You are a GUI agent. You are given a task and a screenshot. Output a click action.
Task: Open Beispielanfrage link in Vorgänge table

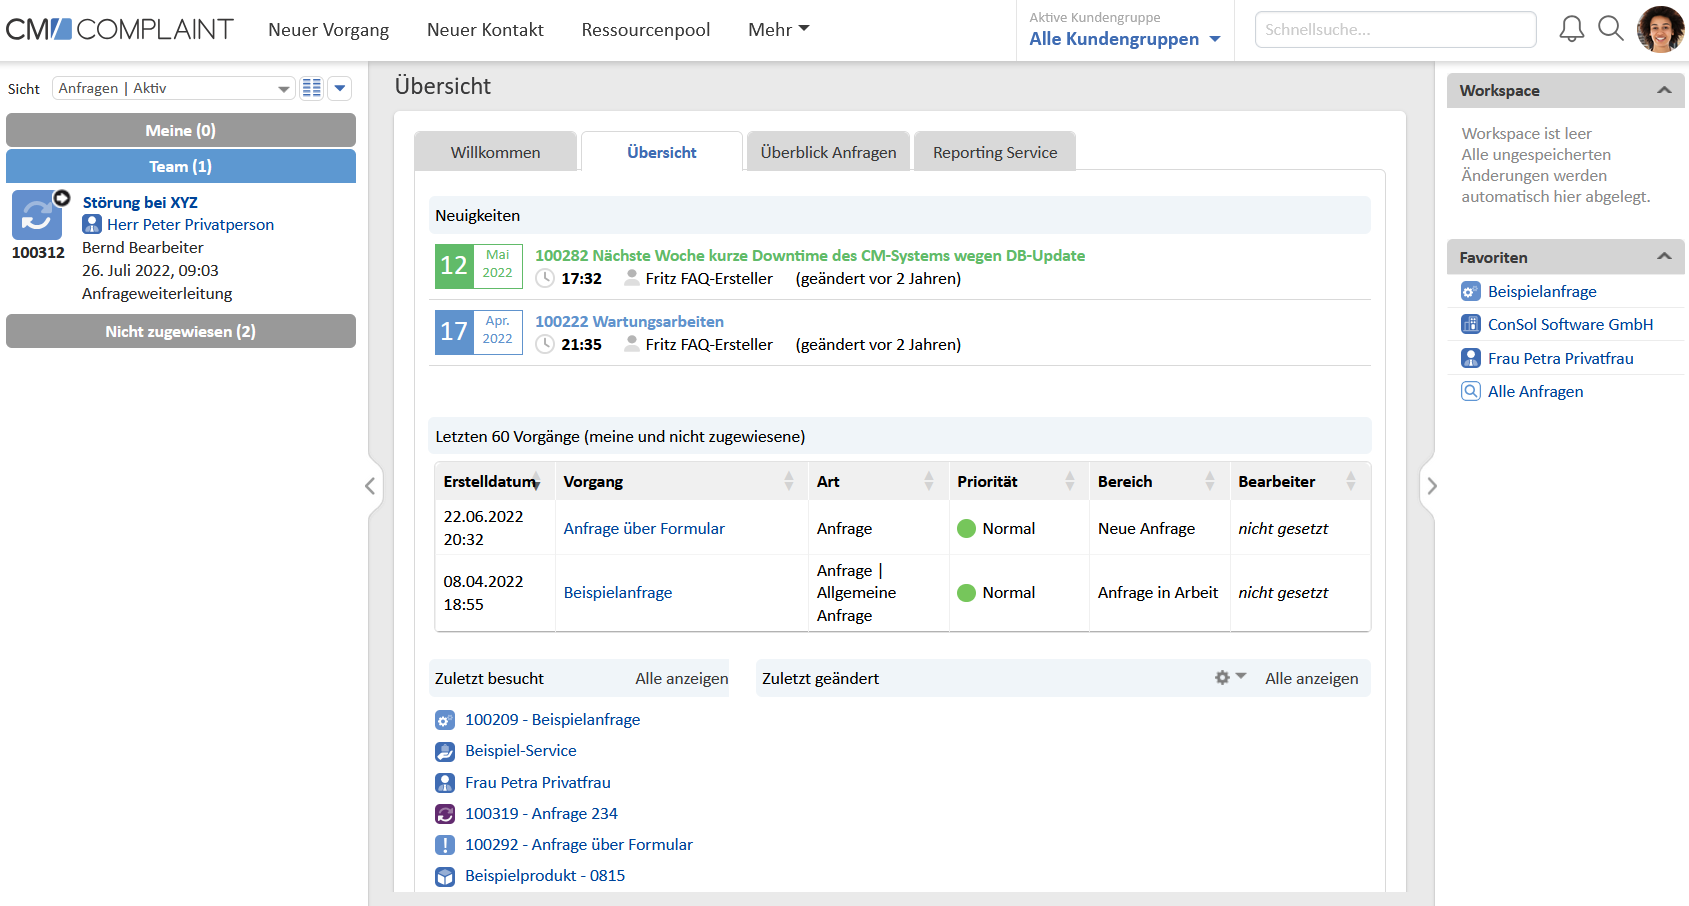click(x=618, y=592)
